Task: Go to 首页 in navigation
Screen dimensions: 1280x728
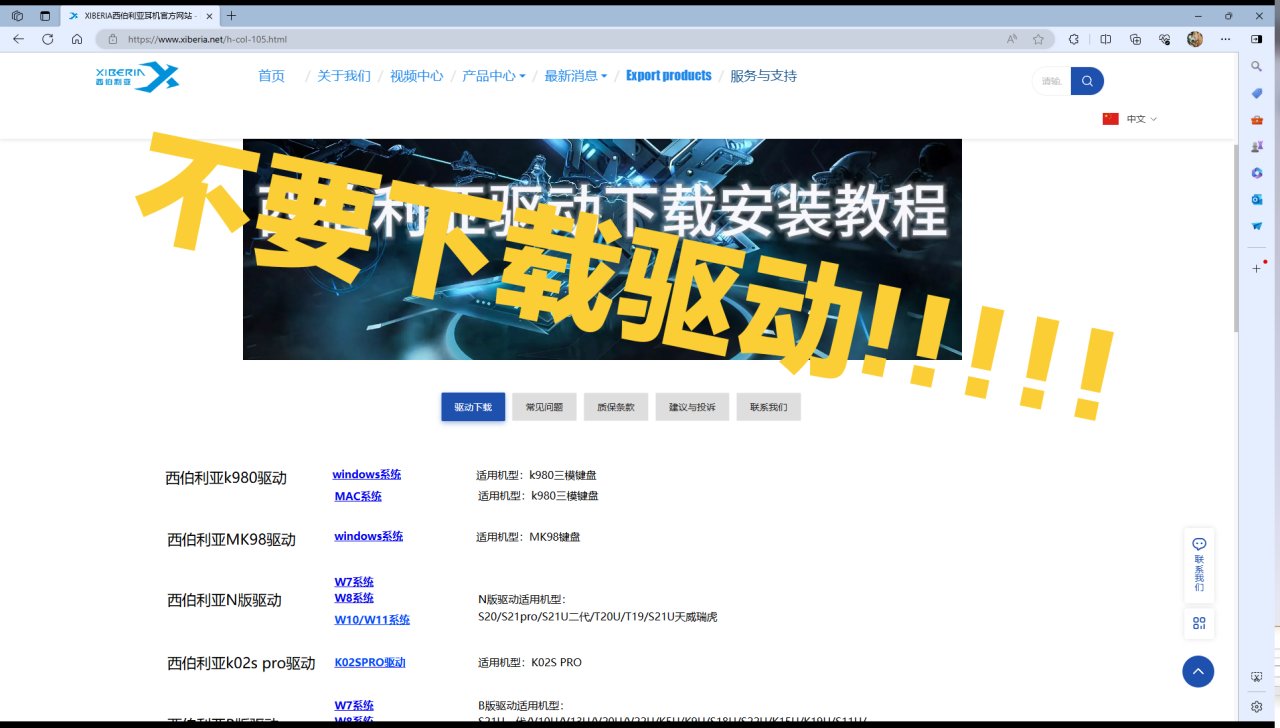Action: pyautogui.click(x=271, y=76)
